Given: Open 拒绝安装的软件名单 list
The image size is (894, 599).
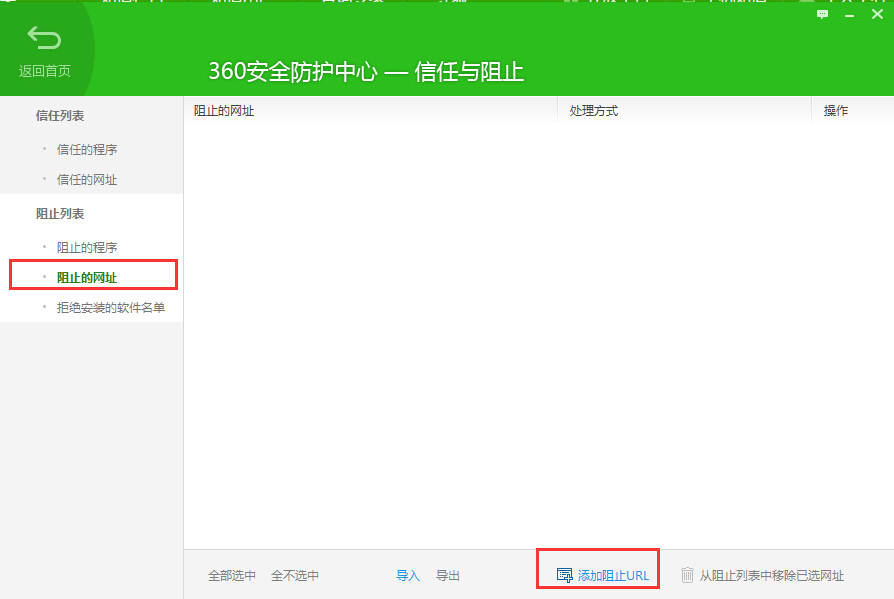Looking at the screenshot, I should pyautogui.click(x=111, y=308).
